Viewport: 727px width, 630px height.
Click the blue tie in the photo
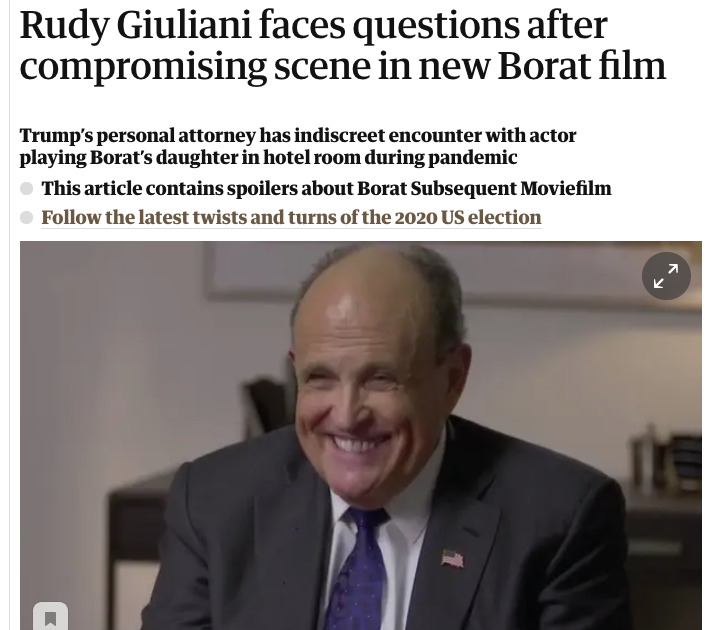(x=357, y=568)
